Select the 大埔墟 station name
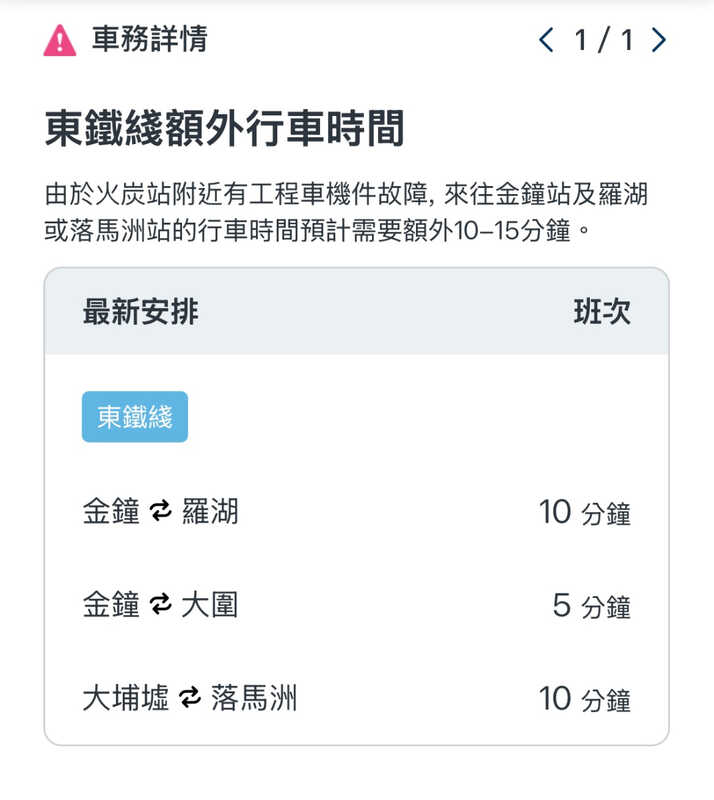This screenshot has width=714, height=800. 125,698
